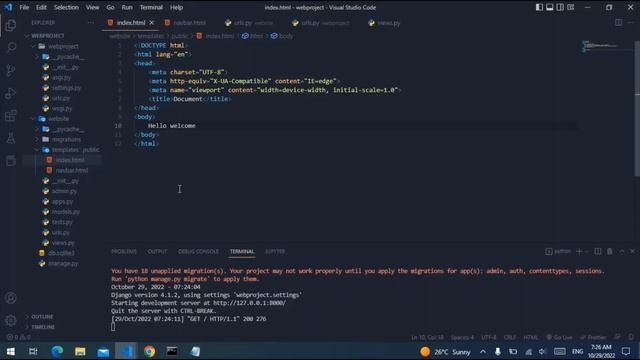Viewport: 640px width, 360px height.
Task: Open the Explorer view in activity bar
Action: pyautogui.click(x=11, y=25)
